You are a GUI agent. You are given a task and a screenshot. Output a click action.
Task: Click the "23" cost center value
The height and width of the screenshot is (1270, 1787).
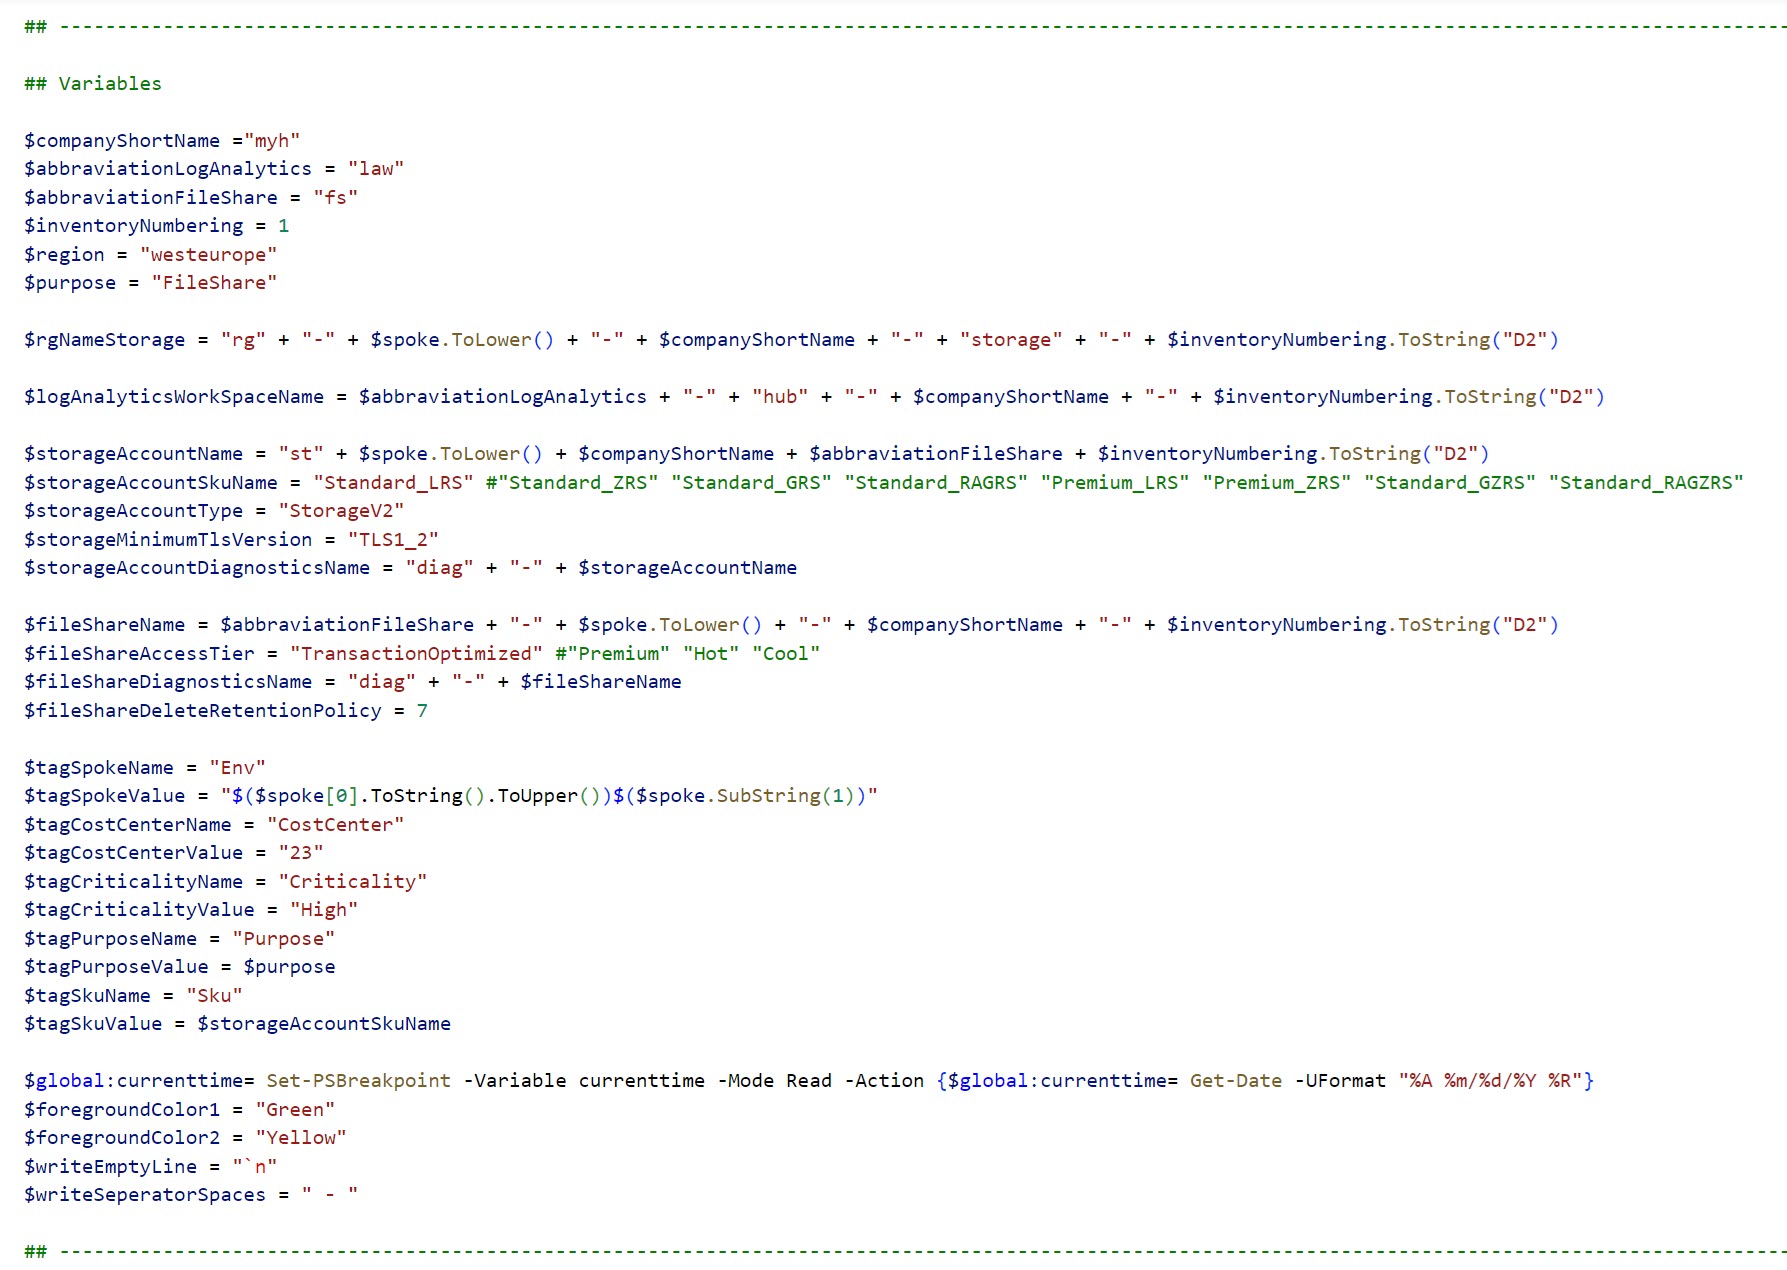[x=301, y=853]
